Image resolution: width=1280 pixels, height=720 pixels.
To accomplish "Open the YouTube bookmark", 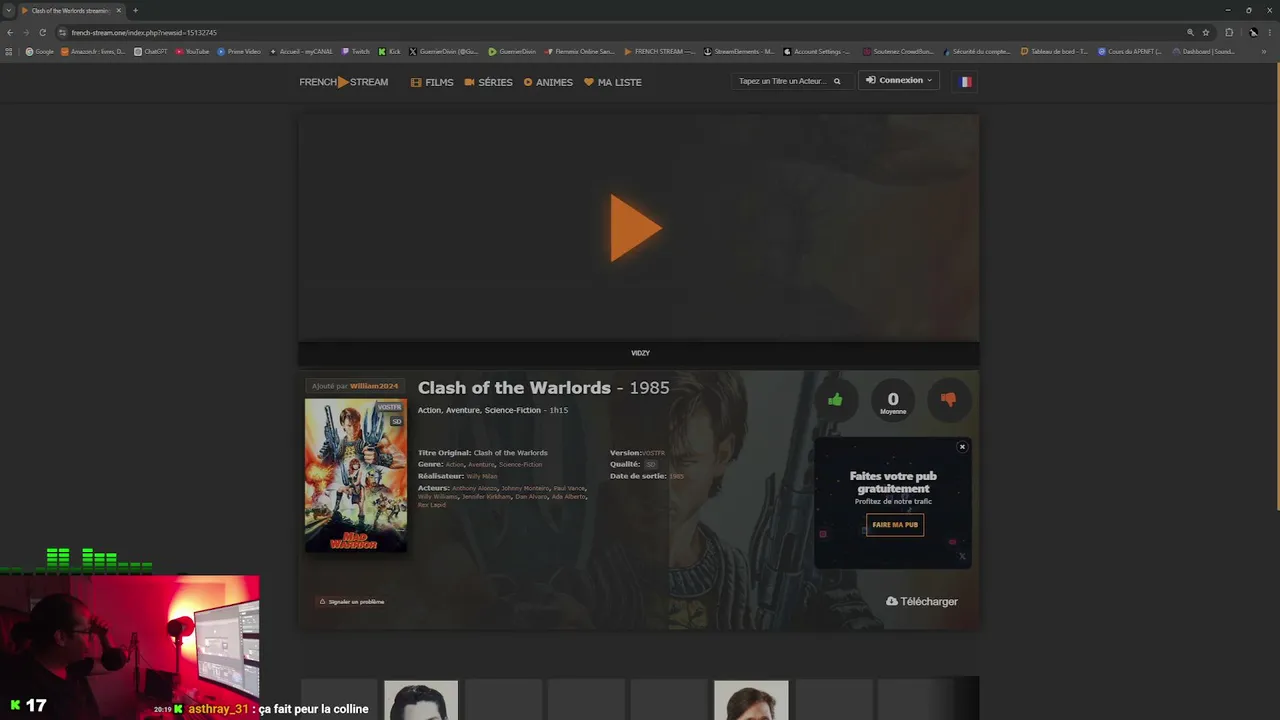I will pos(192,52).
